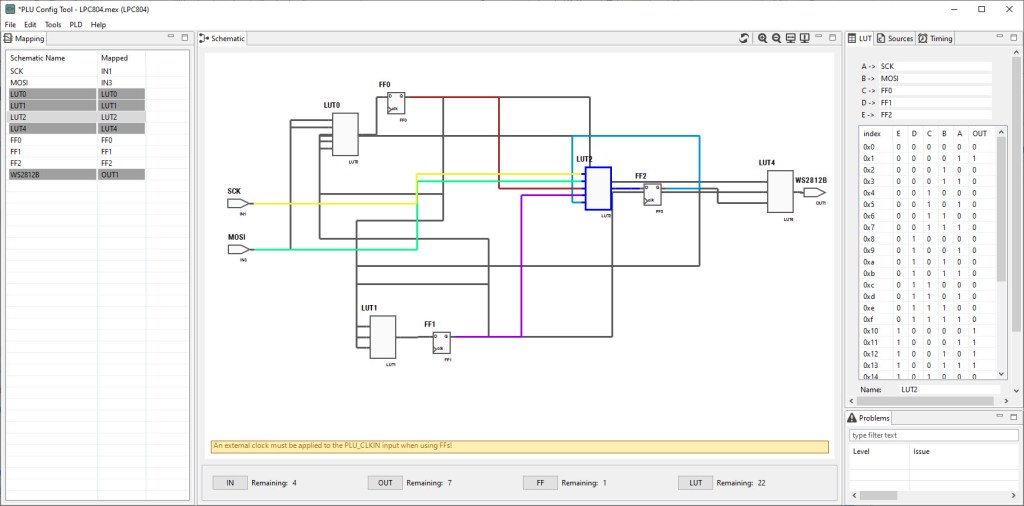
Task: Zoom out of the schematic
Action: (776, 38)
